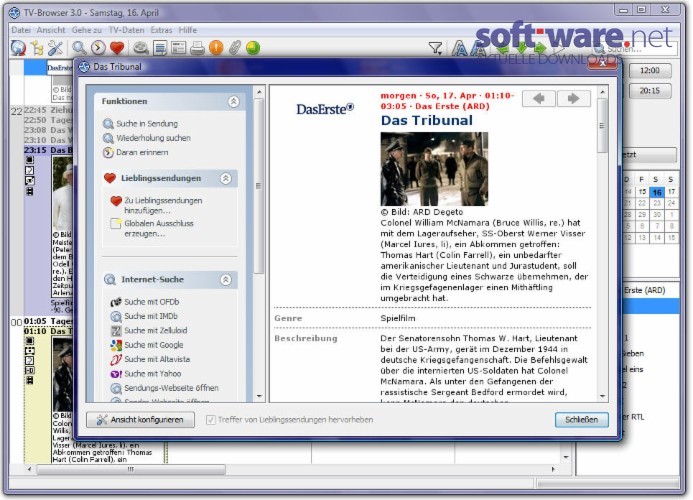Image resolution: width=693 pixels, height=500 pixels.
Task: Open the Ansicht menu
Action: point(51,30)
